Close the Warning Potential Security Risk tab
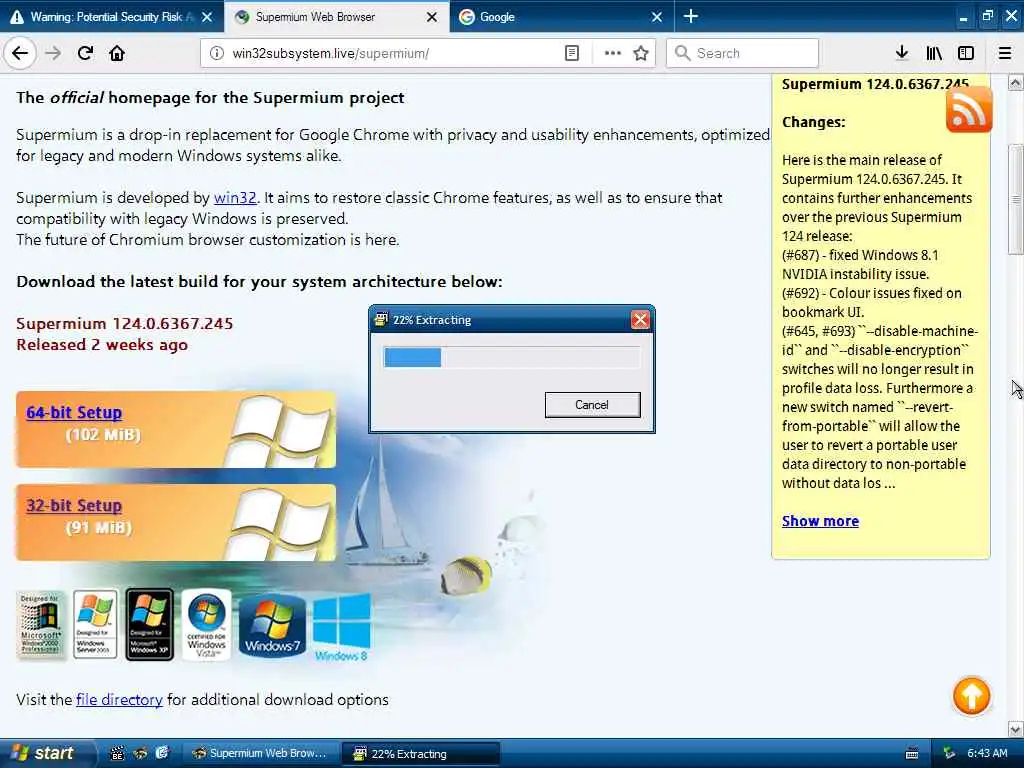The image size is (1024, 768). point(206,17)
